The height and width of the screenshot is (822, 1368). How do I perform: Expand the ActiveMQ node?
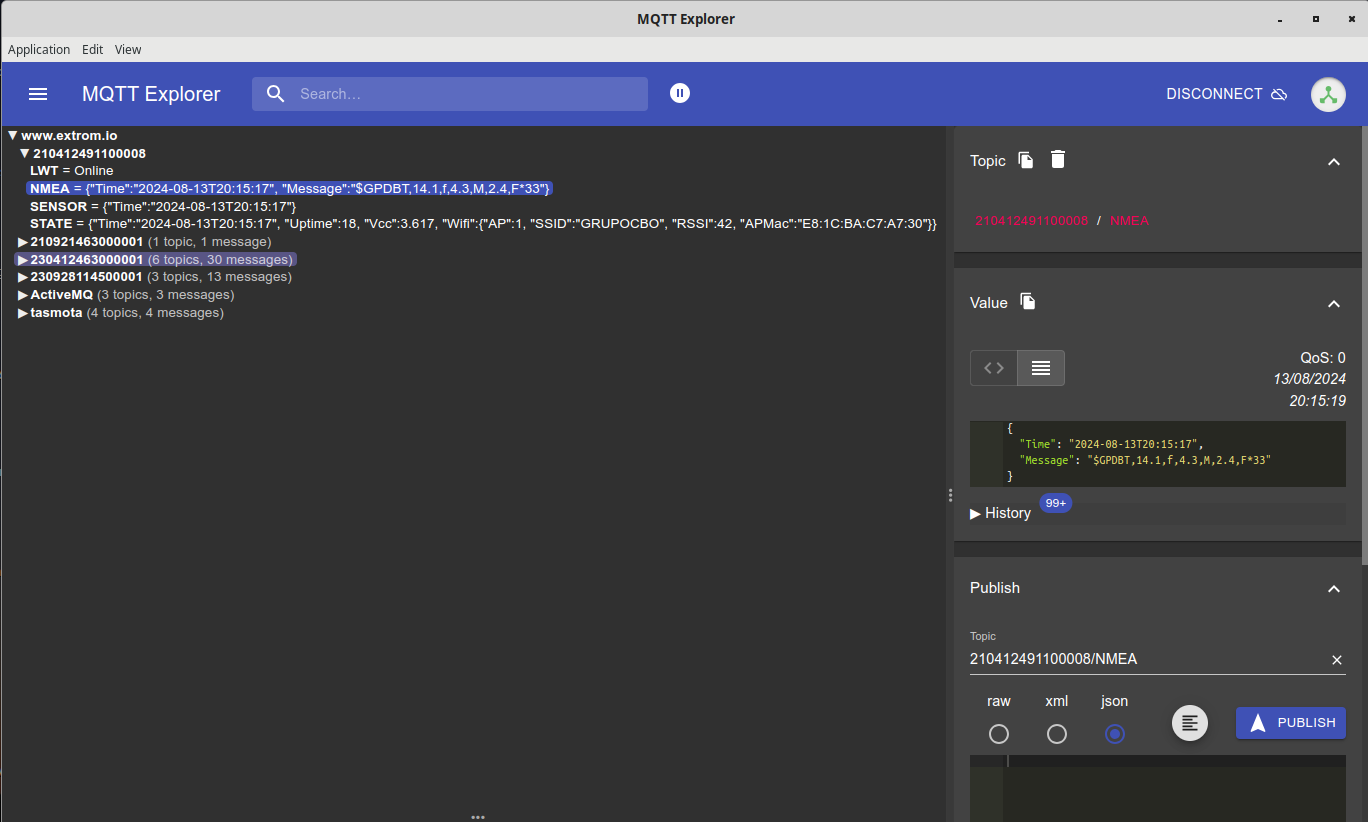(23, 295)
